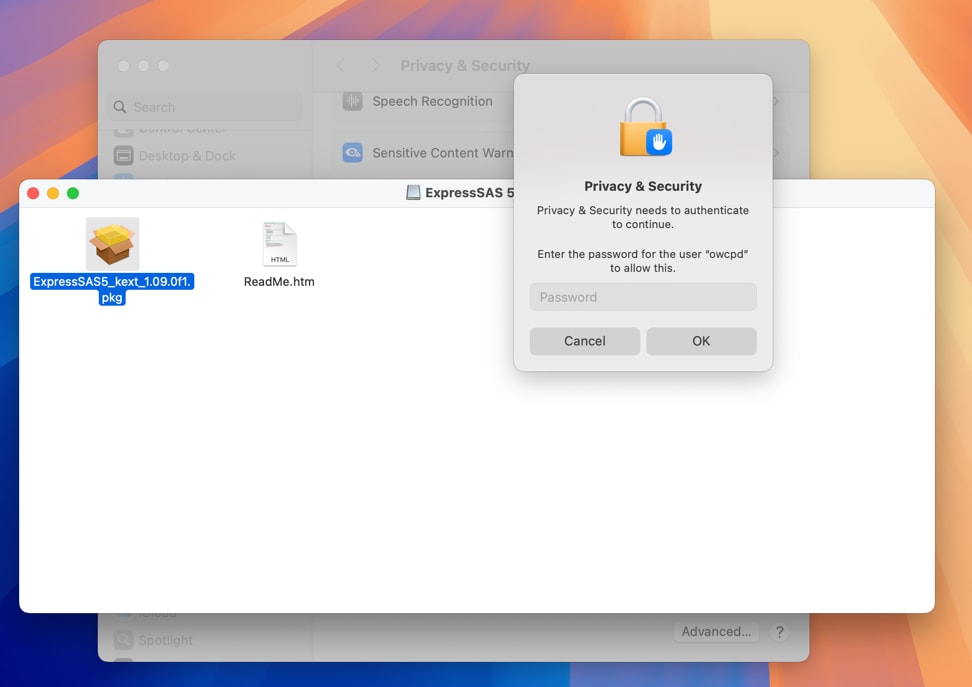The image size is (972, 687).
Task: Confirm the password prompt with OK
Action: 701,341
